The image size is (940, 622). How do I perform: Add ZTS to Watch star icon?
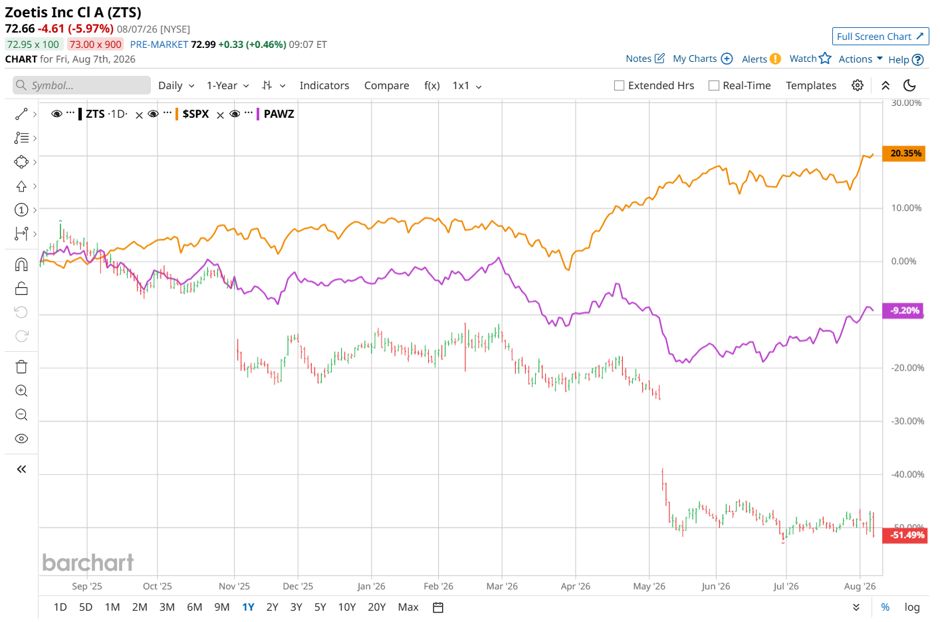825,58
